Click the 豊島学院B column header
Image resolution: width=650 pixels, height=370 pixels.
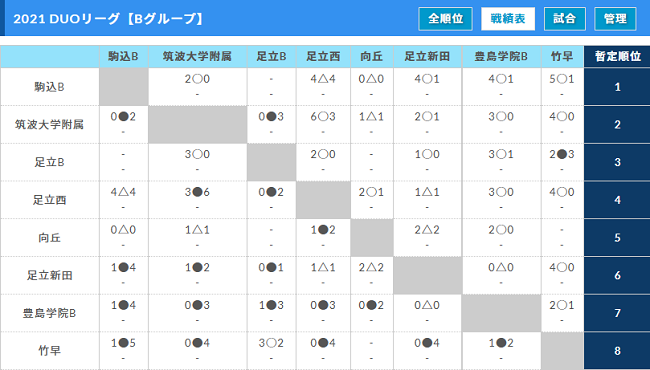[x=501, y=57]
